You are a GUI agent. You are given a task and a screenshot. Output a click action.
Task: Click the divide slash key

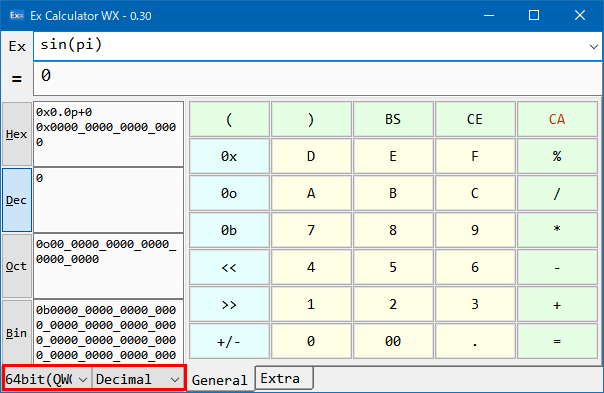tap(557, 193)
